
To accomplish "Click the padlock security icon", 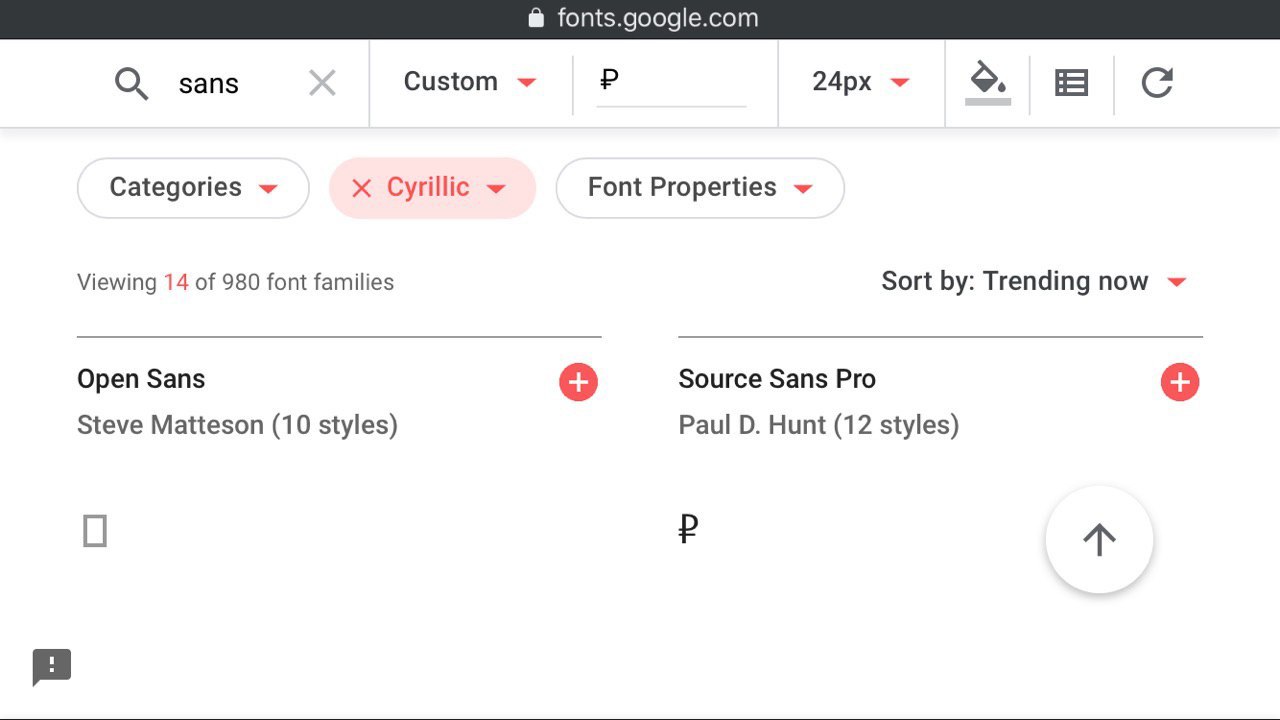I will [536, 18].
